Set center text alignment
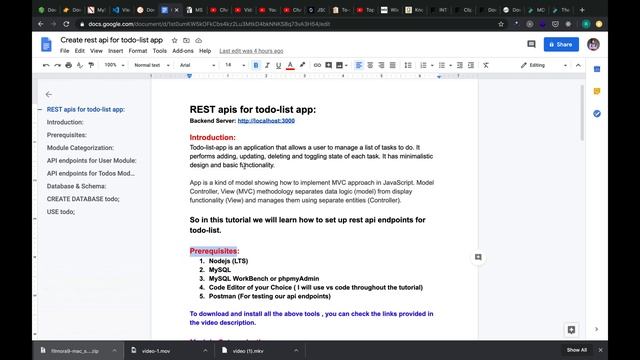 tap(370, 65)
